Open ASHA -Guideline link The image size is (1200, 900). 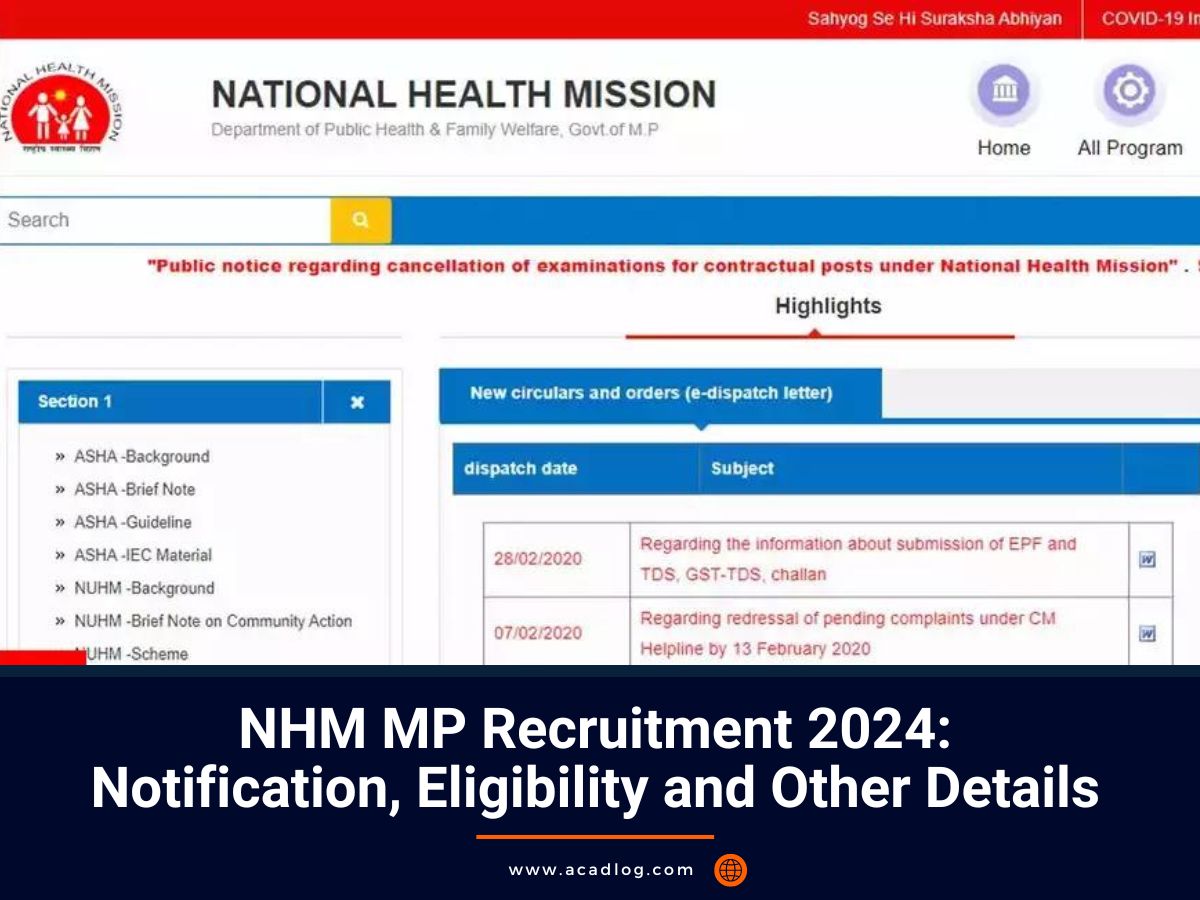(133, 523)
